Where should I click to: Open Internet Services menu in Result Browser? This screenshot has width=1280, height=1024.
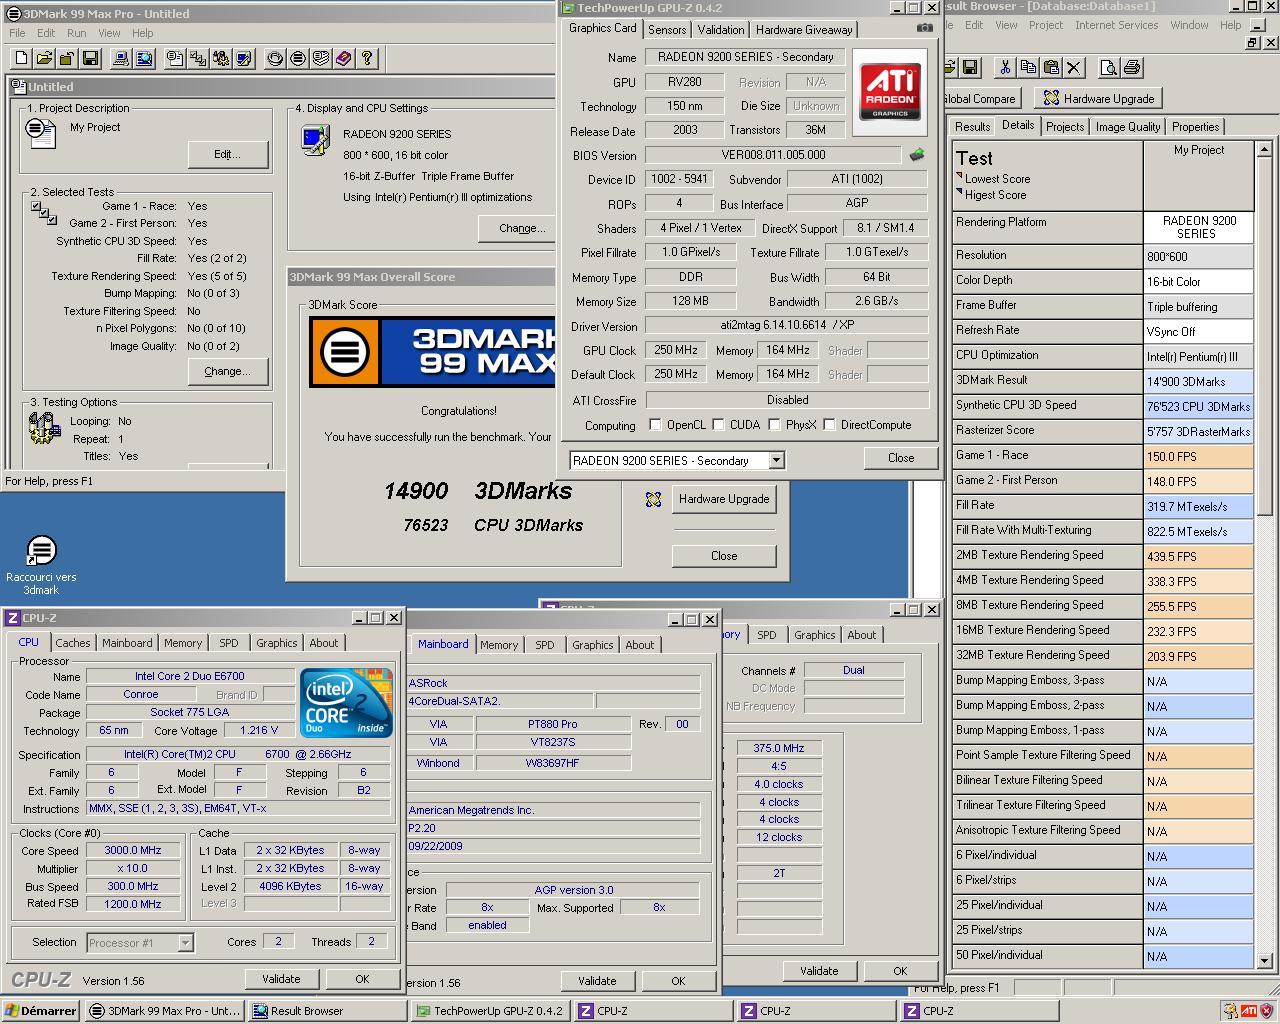pyautogui.click(x=1116, y=25)
